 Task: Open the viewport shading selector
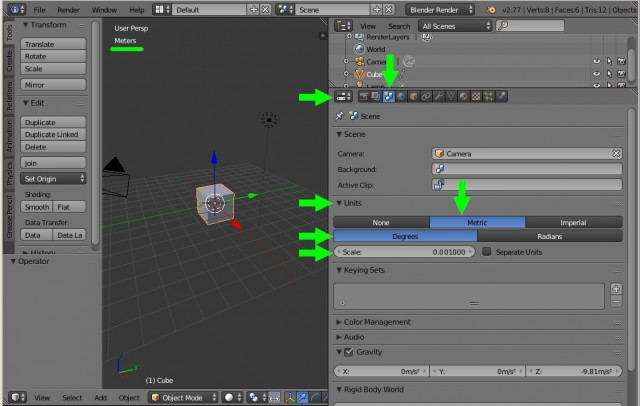tap(233, 397)
